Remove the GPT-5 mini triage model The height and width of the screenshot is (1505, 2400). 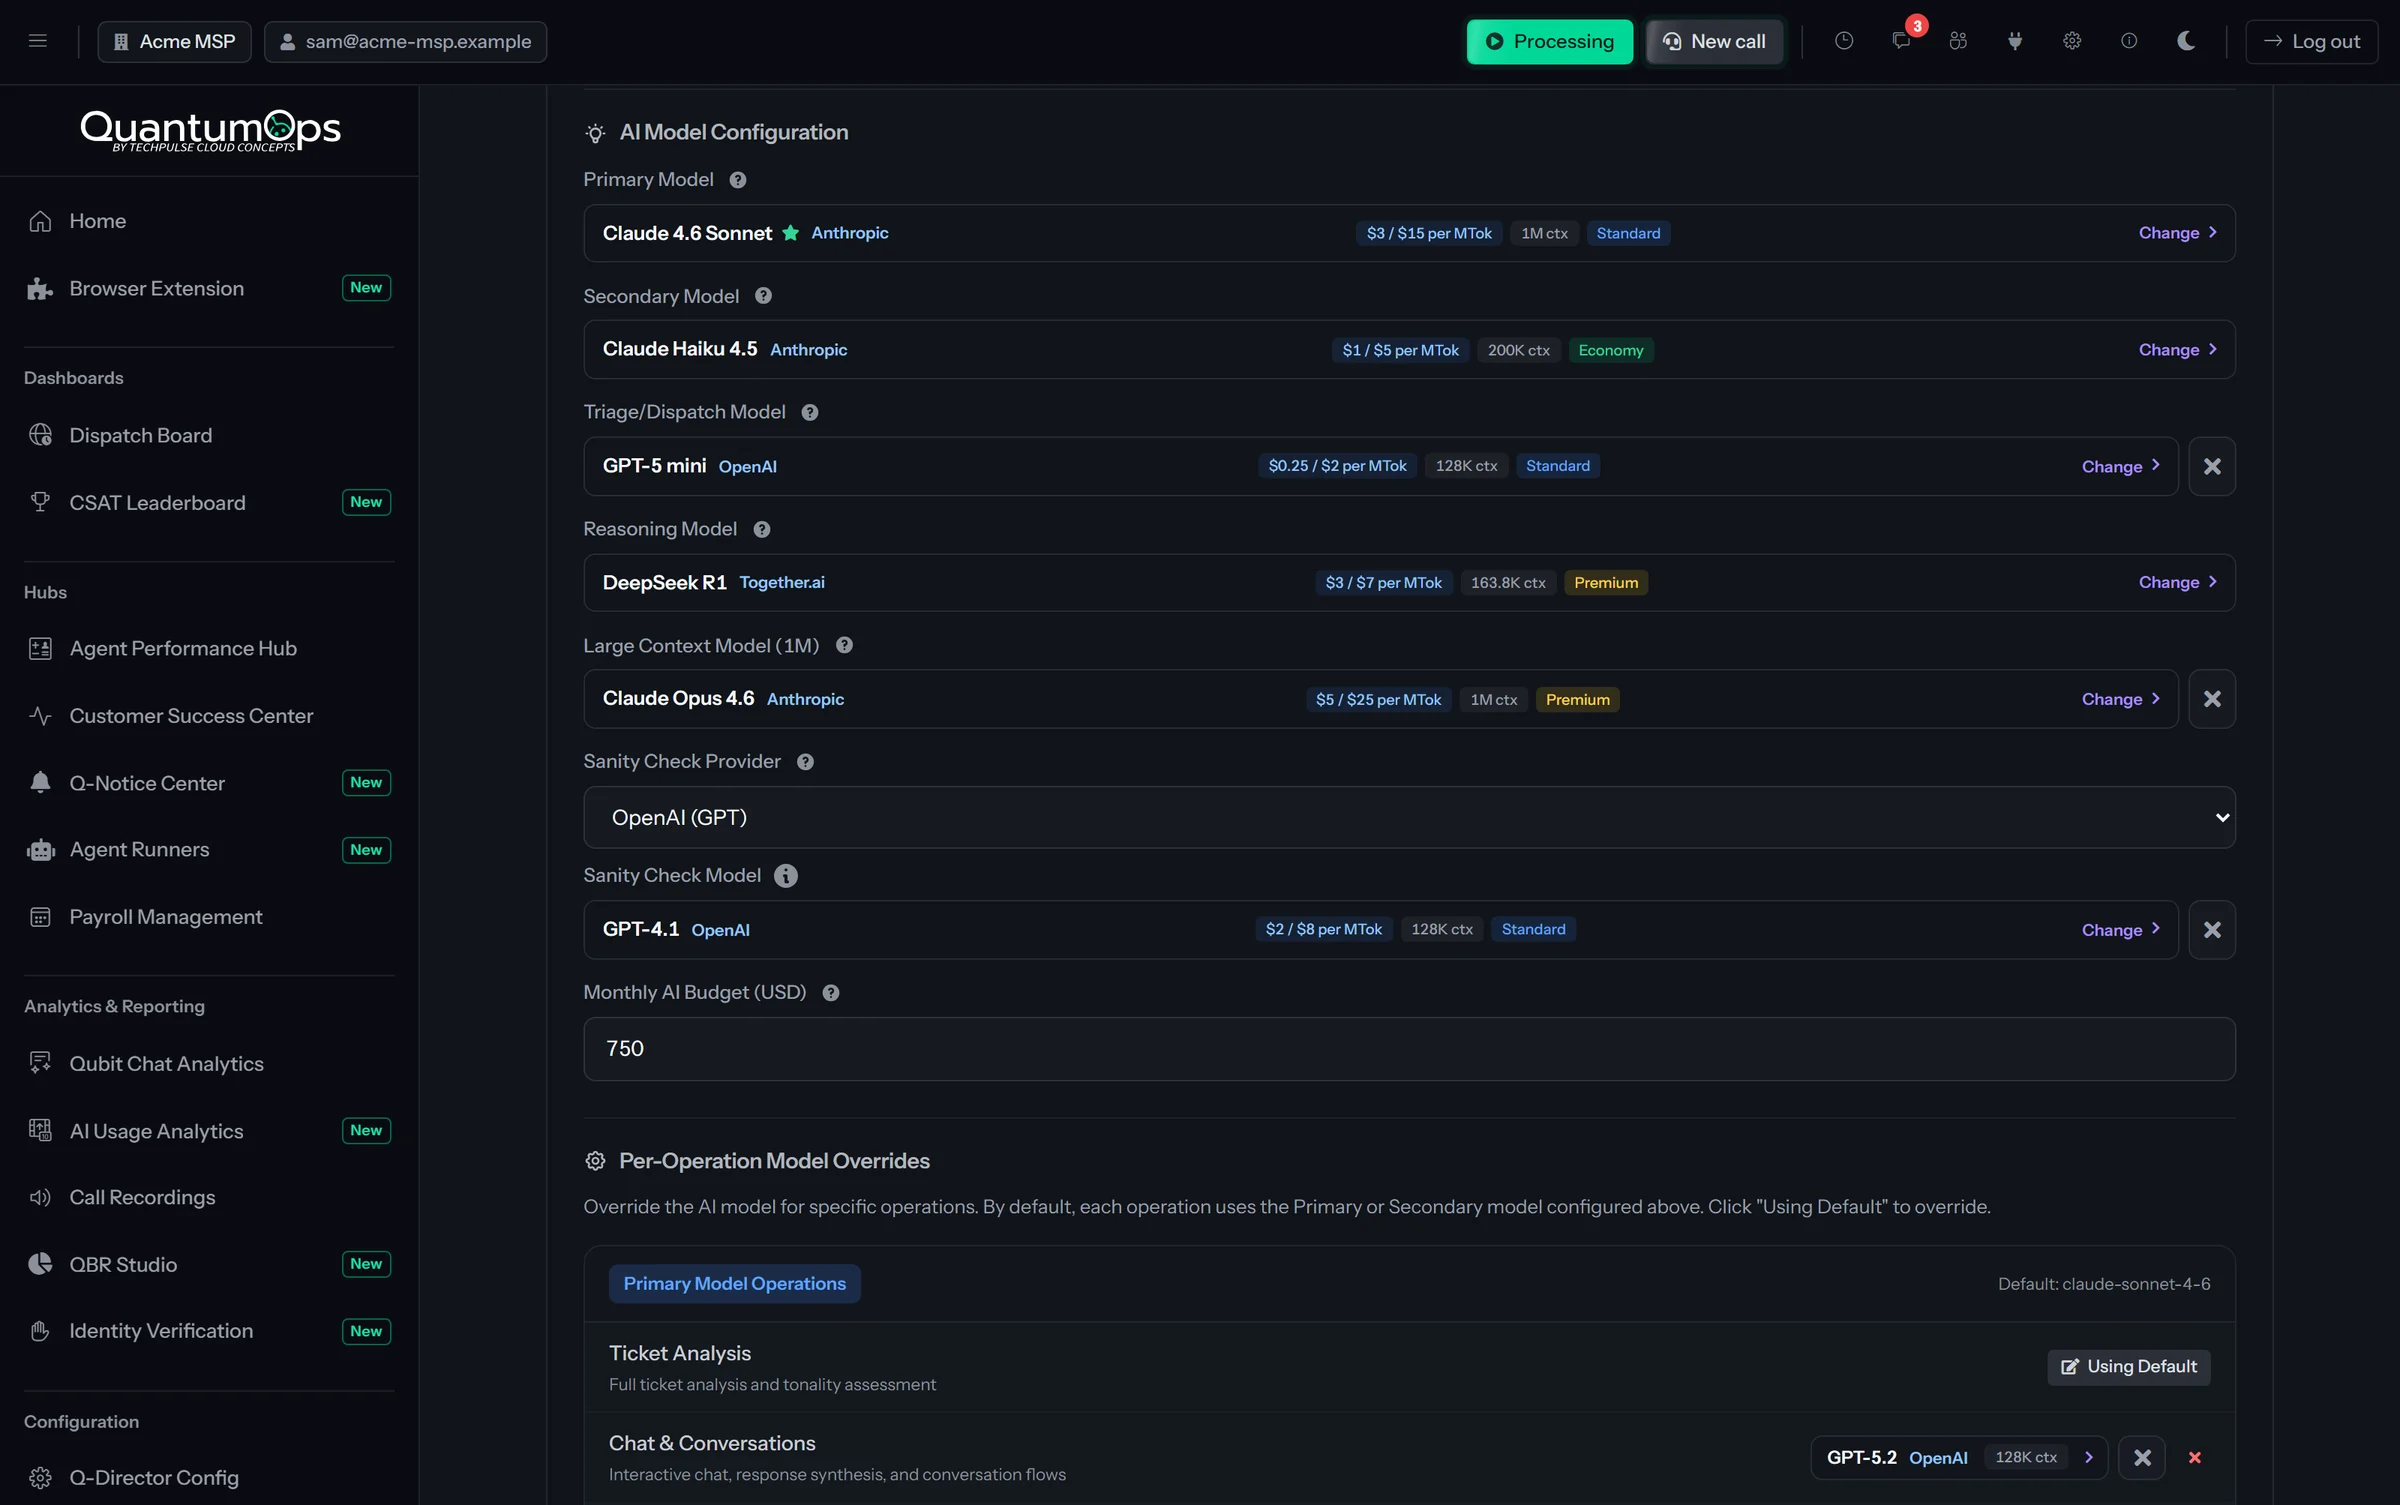2212,466
